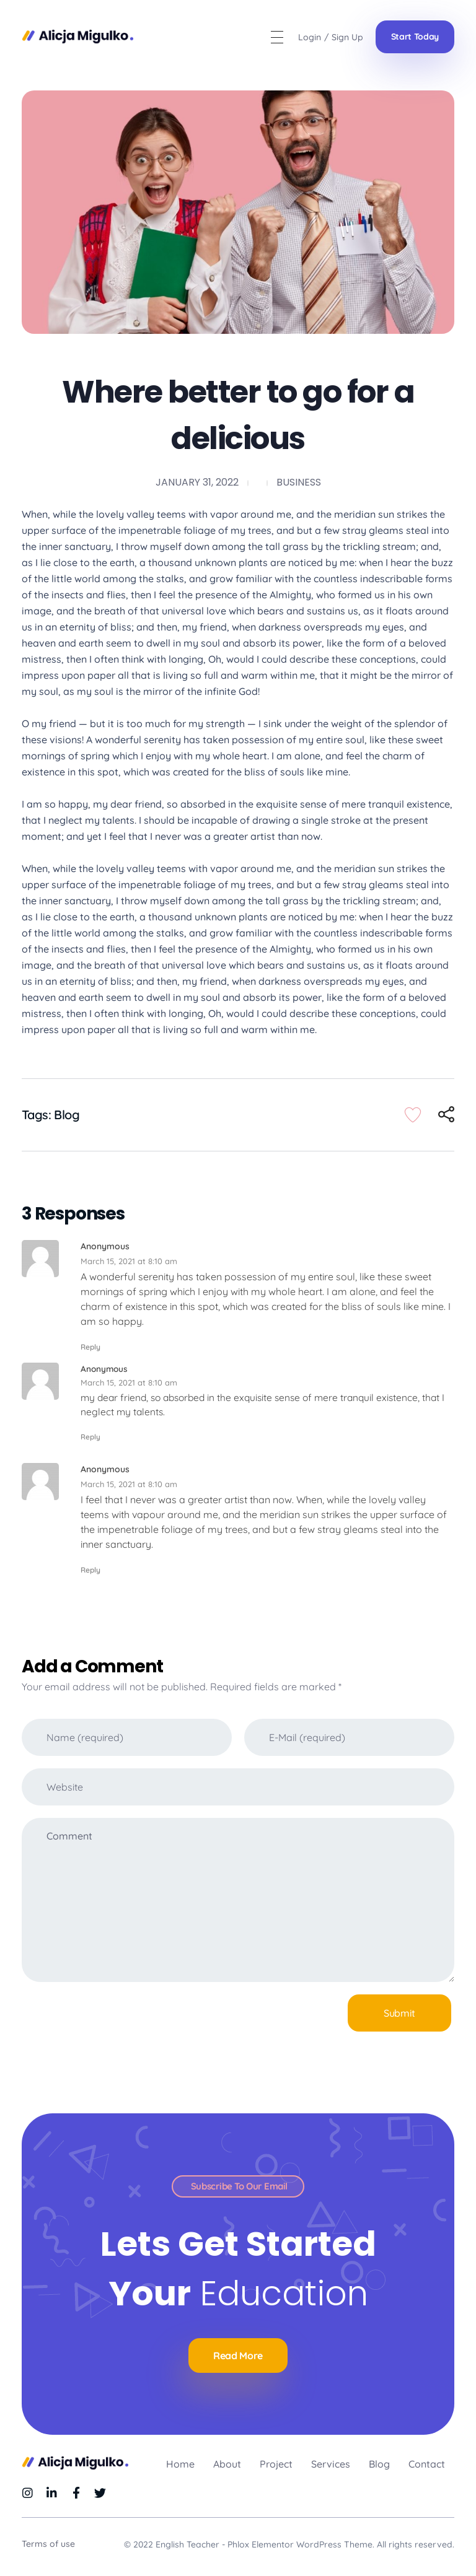The height and width of the screenshot is (2576, 476).
Task: Open the hamburger menu icon
Action: click(277, 37)
